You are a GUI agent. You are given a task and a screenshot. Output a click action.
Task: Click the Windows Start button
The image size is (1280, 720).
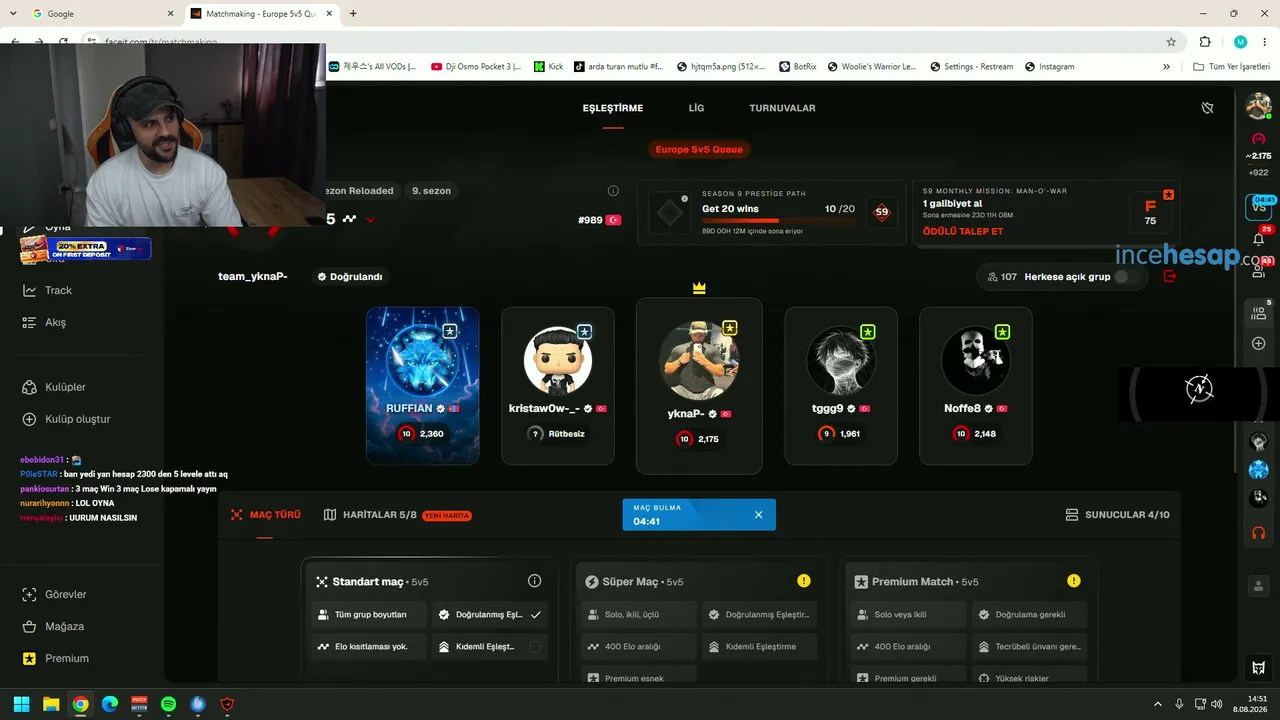click(x=22, y=704)
